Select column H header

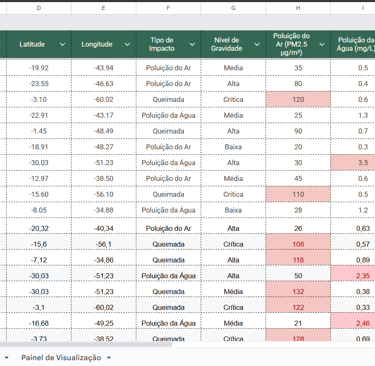(x=298, y=8)
